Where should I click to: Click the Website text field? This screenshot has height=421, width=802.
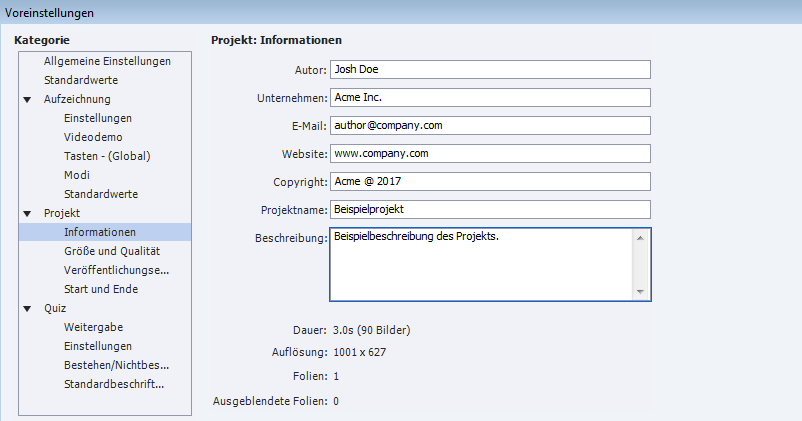490,154
